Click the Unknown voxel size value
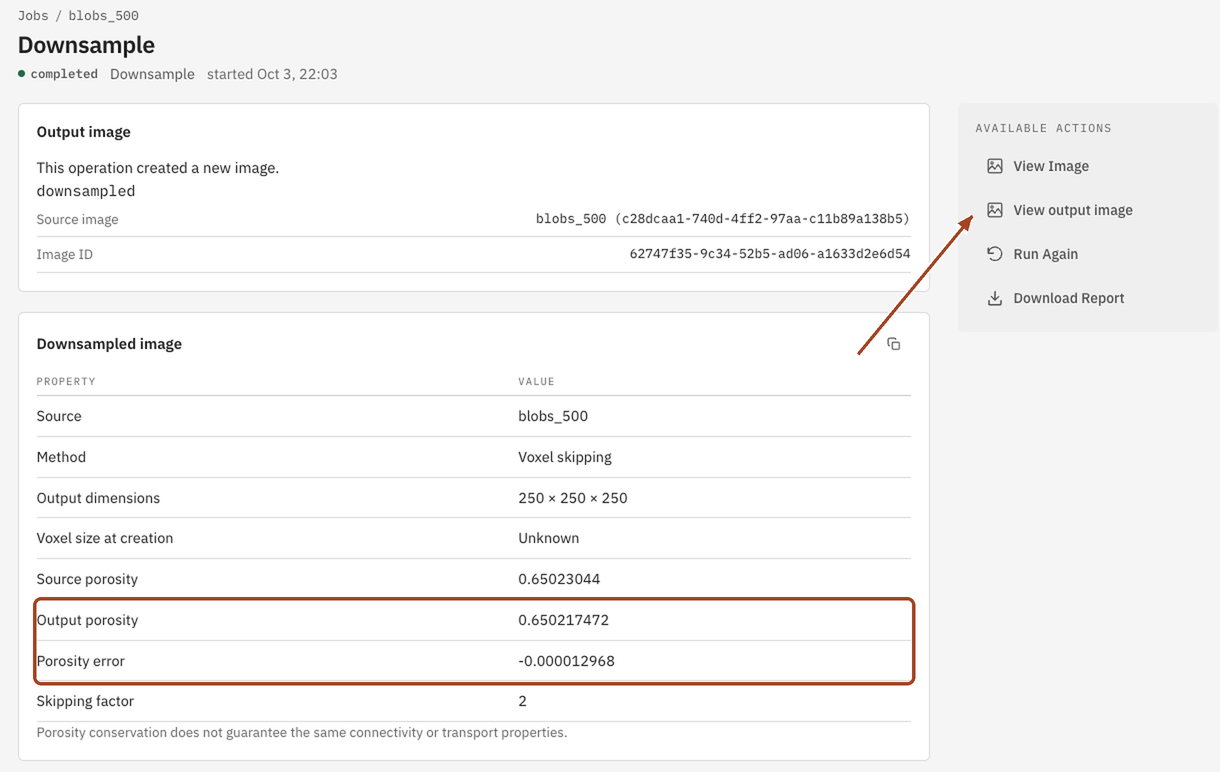 (548, 538)
